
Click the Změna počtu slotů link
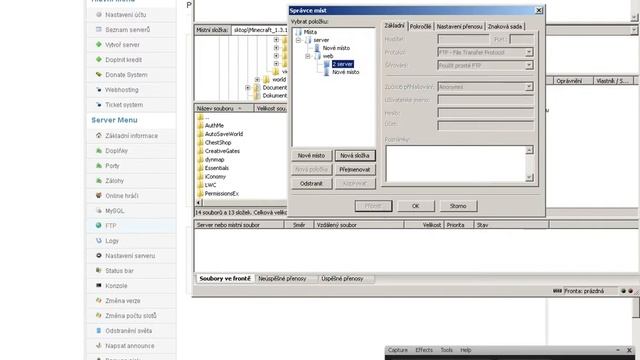[131, 316]
